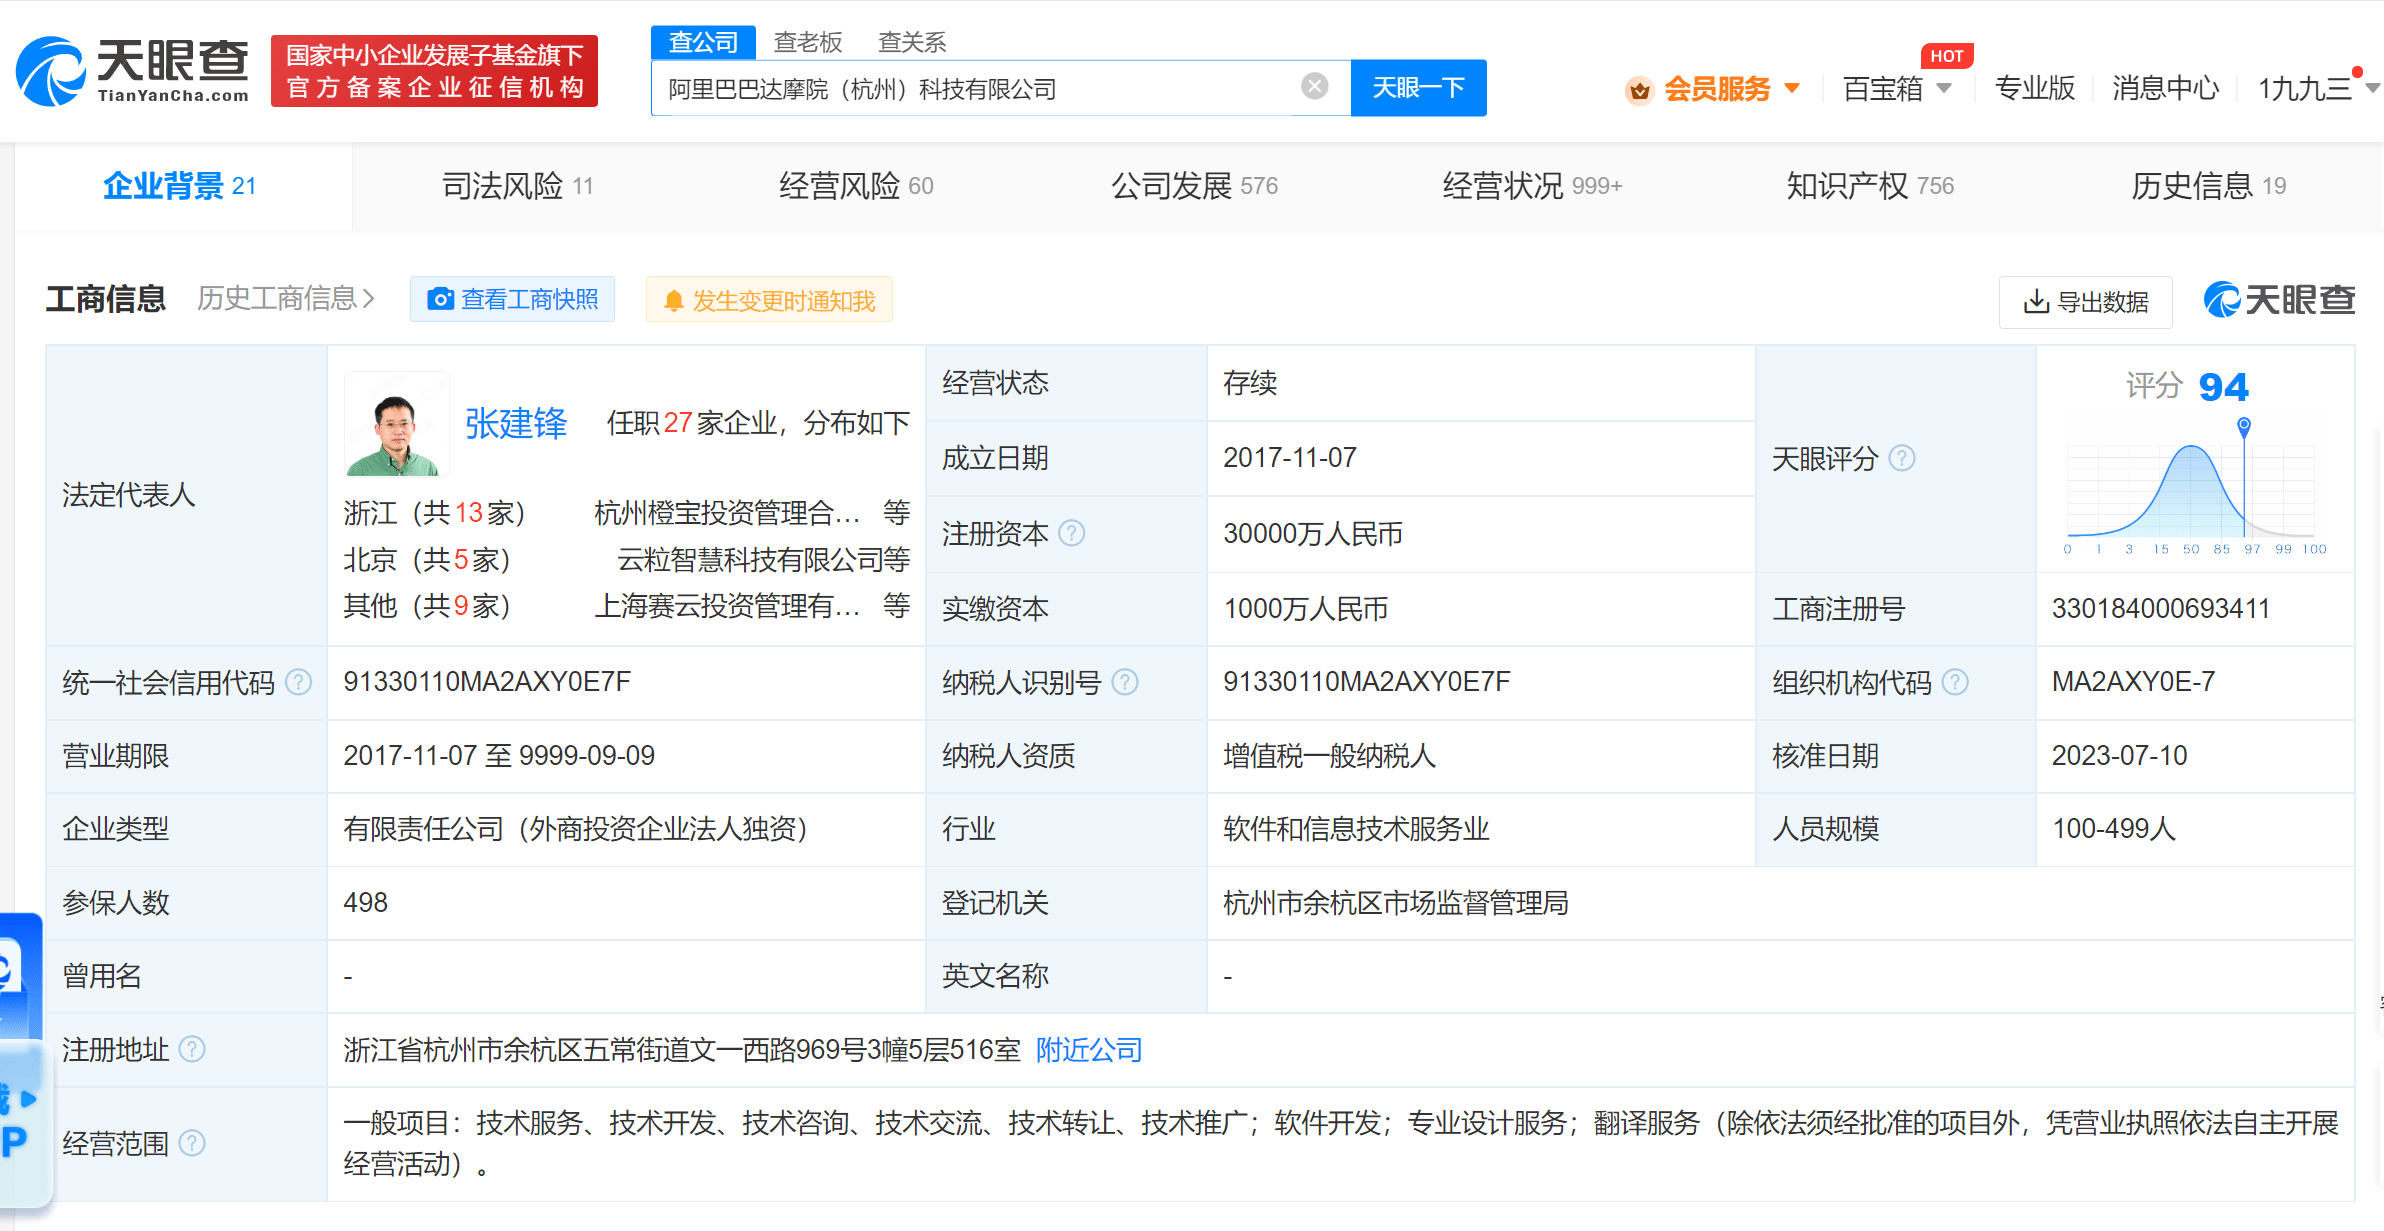Click help icon next to 纳税人识别号
The width and height of the screenshot is (2384, 1231).
[1125, 682]
